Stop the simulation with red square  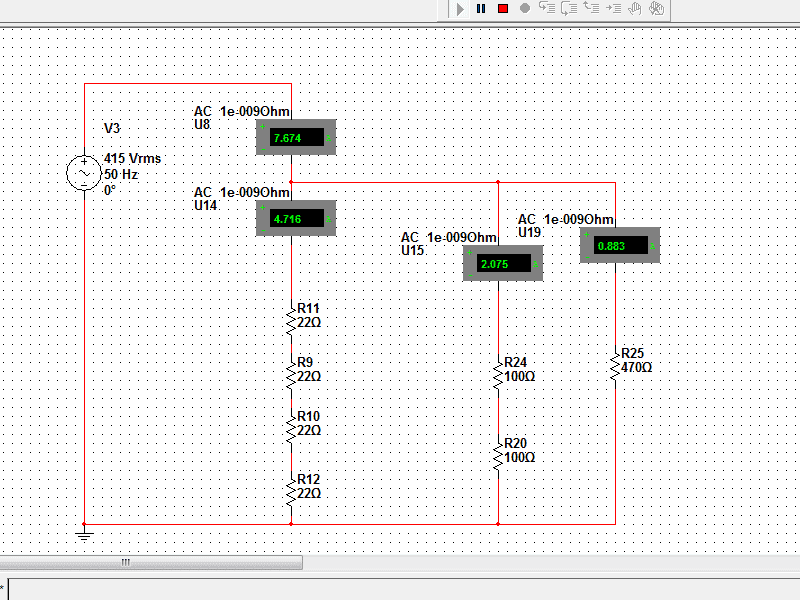tap(503, 9)
